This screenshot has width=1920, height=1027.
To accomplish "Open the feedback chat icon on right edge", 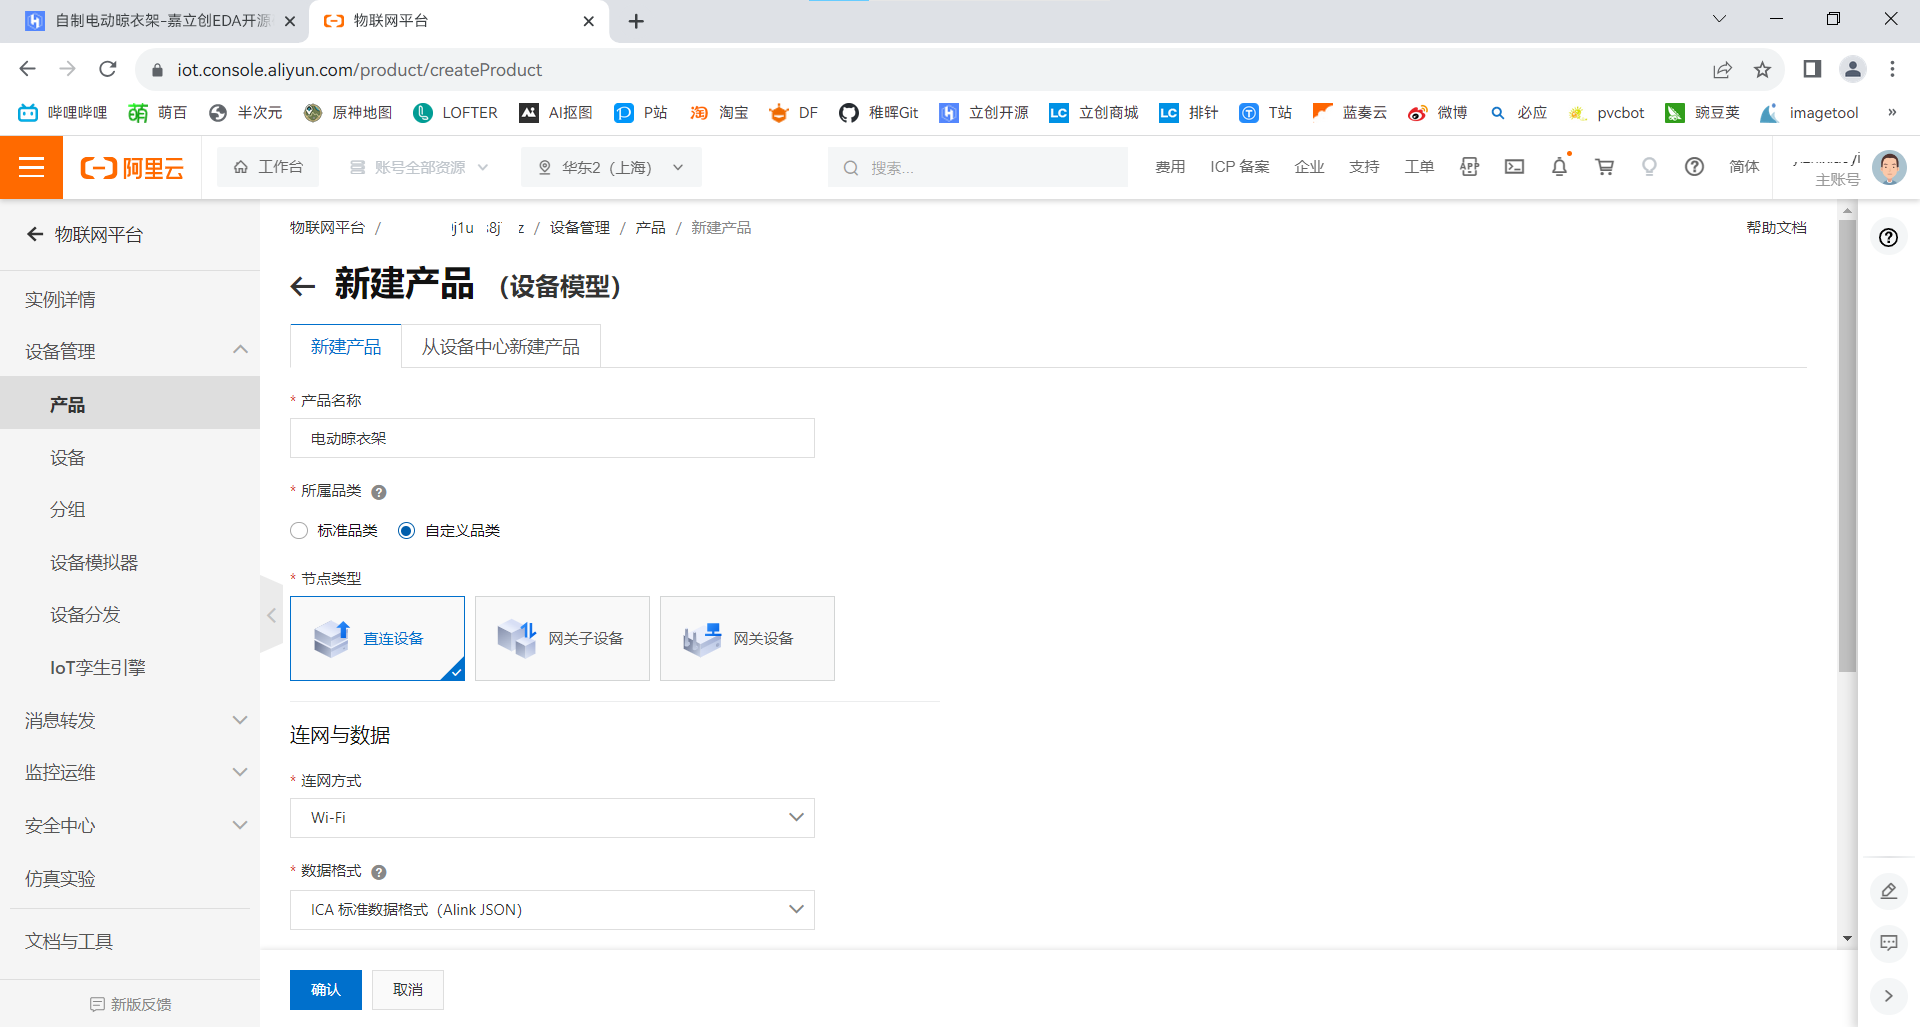I will [1889, 944].
